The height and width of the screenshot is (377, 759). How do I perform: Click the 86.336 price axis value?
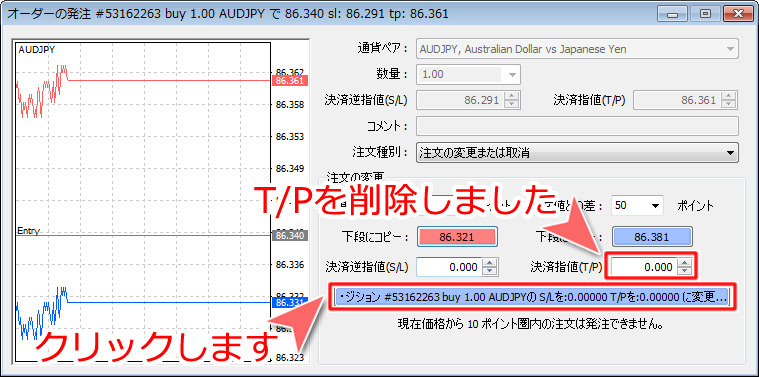290,265
